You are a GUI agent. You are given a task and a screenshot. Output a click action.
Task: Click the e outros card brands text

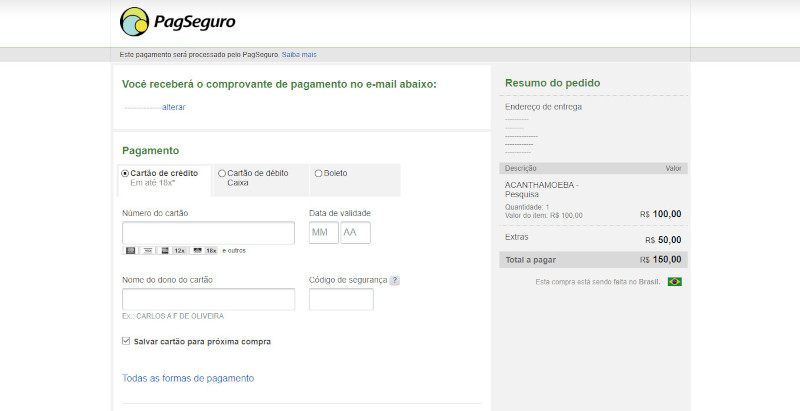point(234,250)
